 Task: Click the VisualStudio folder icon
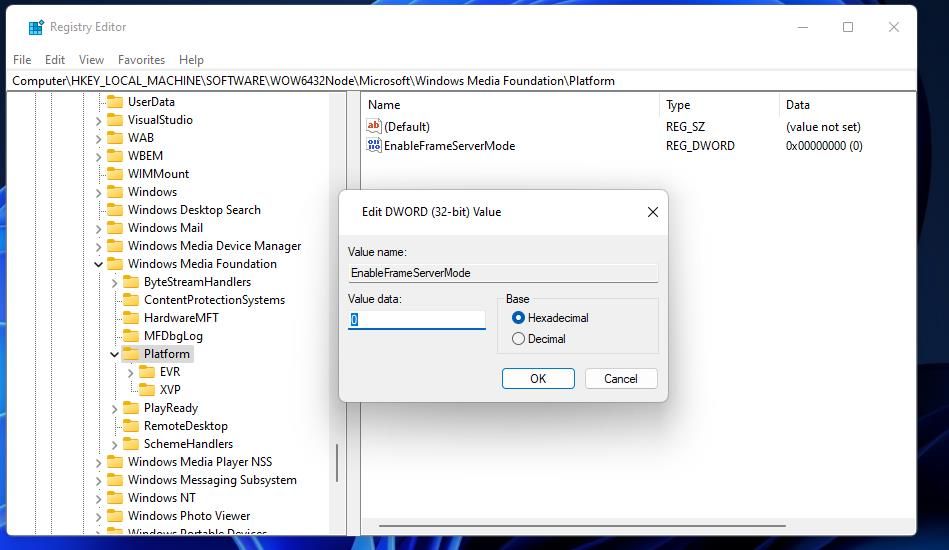(115, 120)
